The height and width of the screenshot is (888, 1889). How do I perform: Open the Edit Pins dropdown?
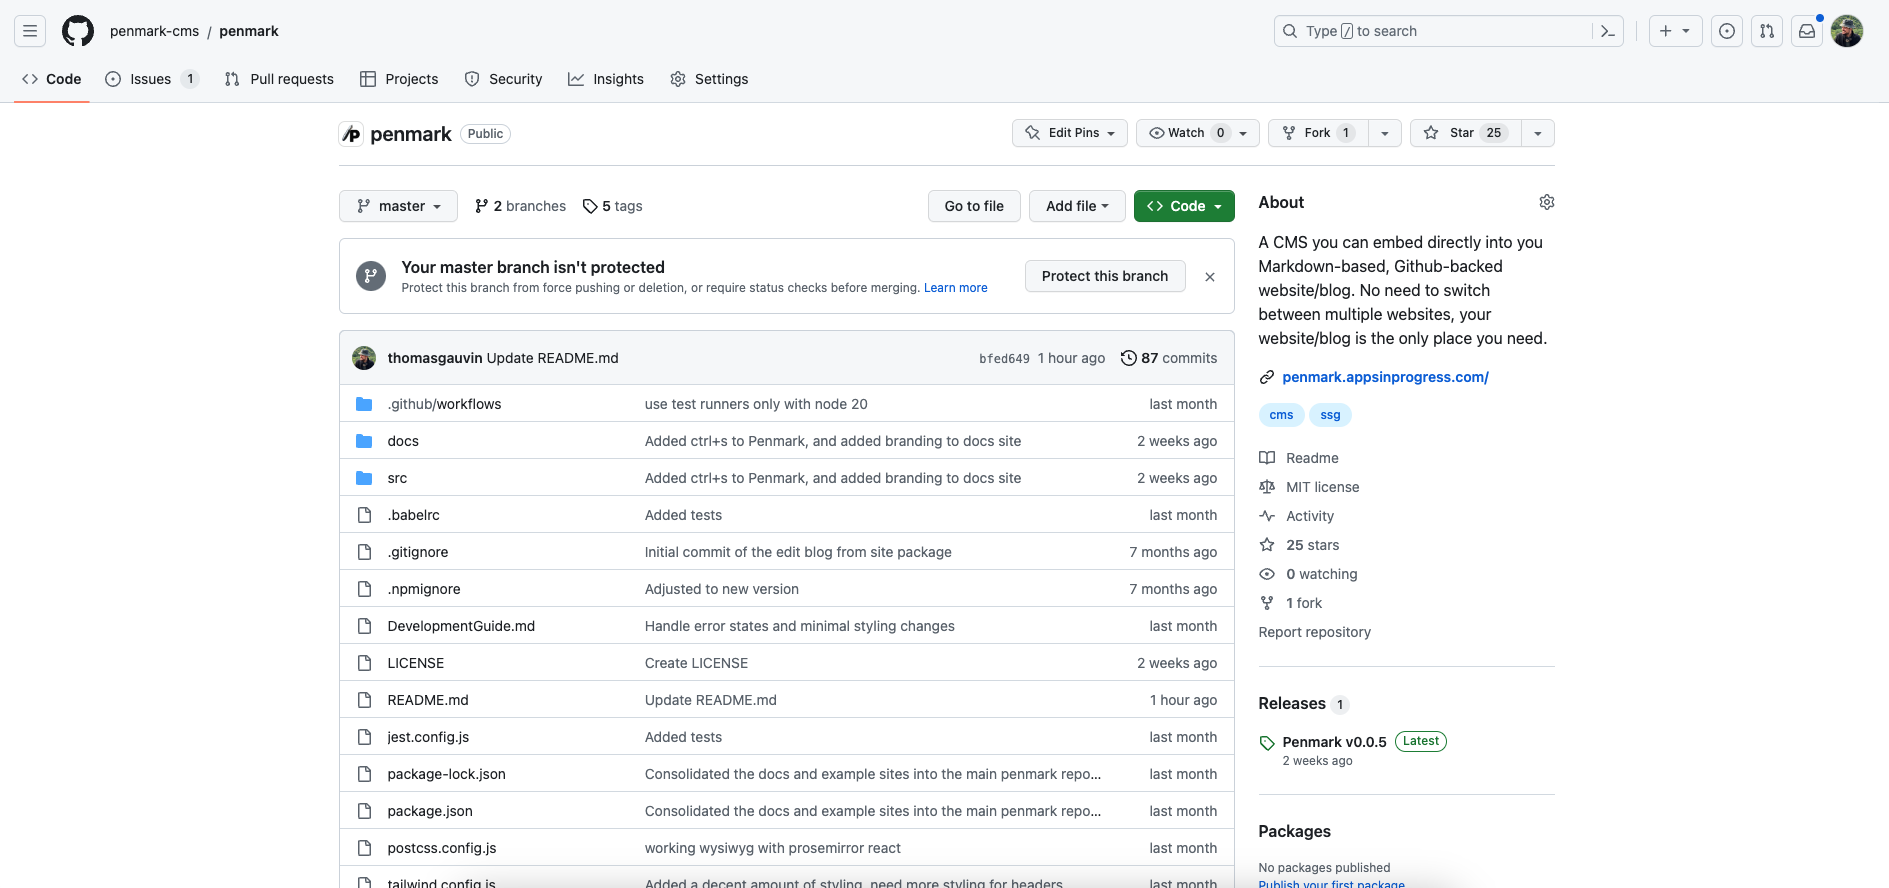pyautogui.click(x=1070, y=133)
